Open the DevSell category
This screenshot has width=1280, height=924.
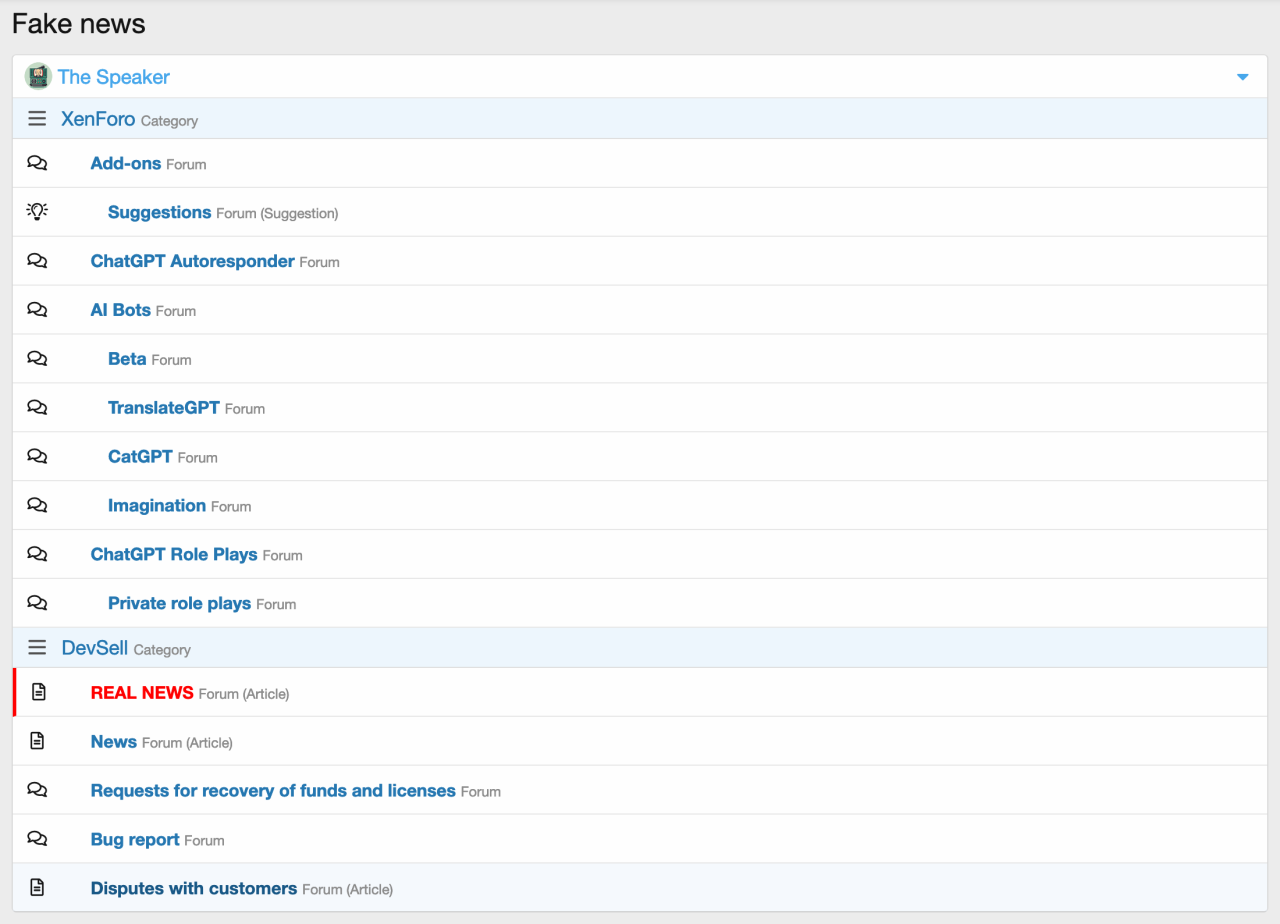[x=94, y=648]
